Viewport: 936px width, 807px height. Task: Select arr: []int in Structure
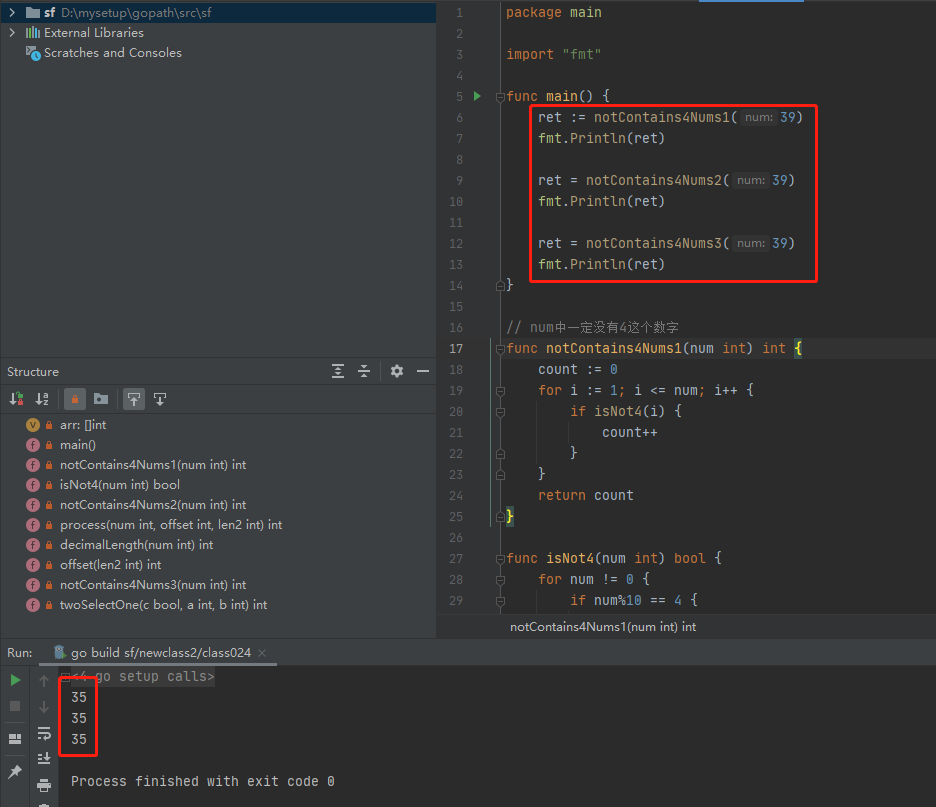tap(83, 425)
